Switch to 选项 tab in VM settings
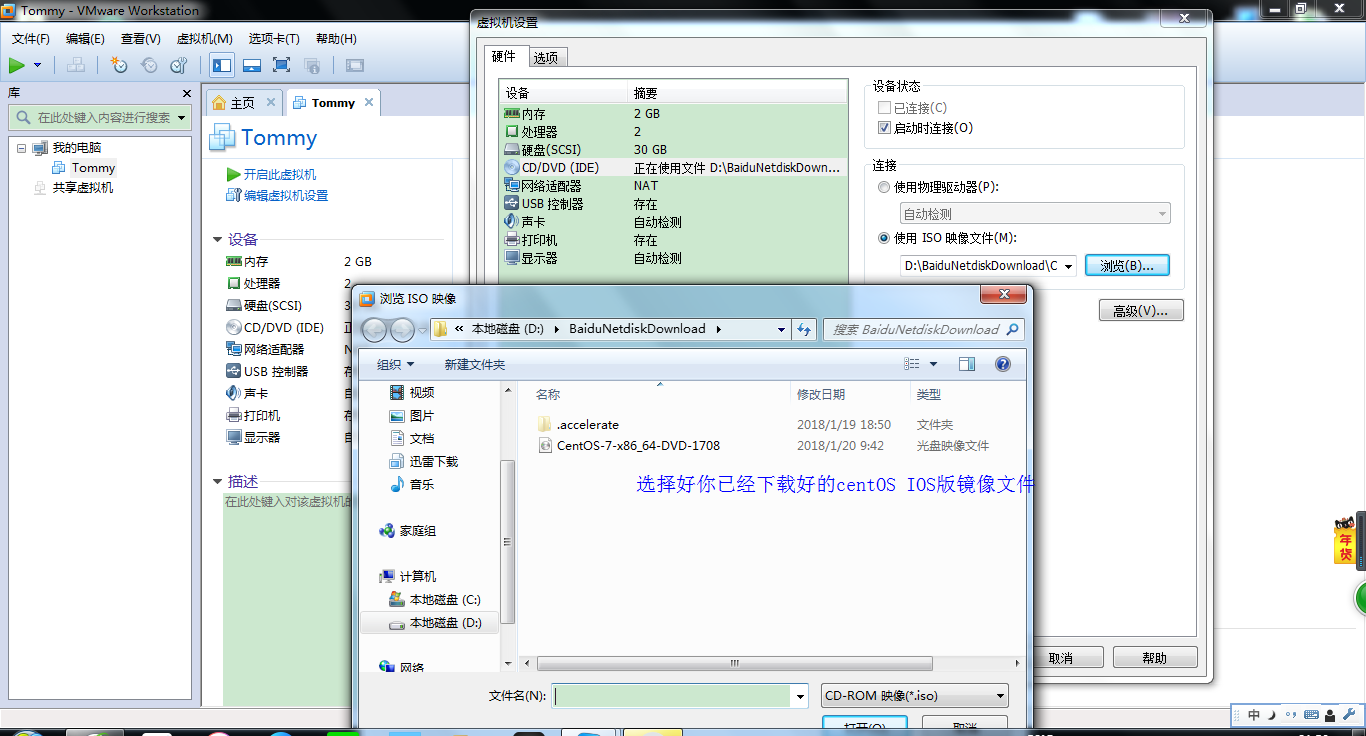The width and height of the screenshot is (1366, 736). pos(546,58)
